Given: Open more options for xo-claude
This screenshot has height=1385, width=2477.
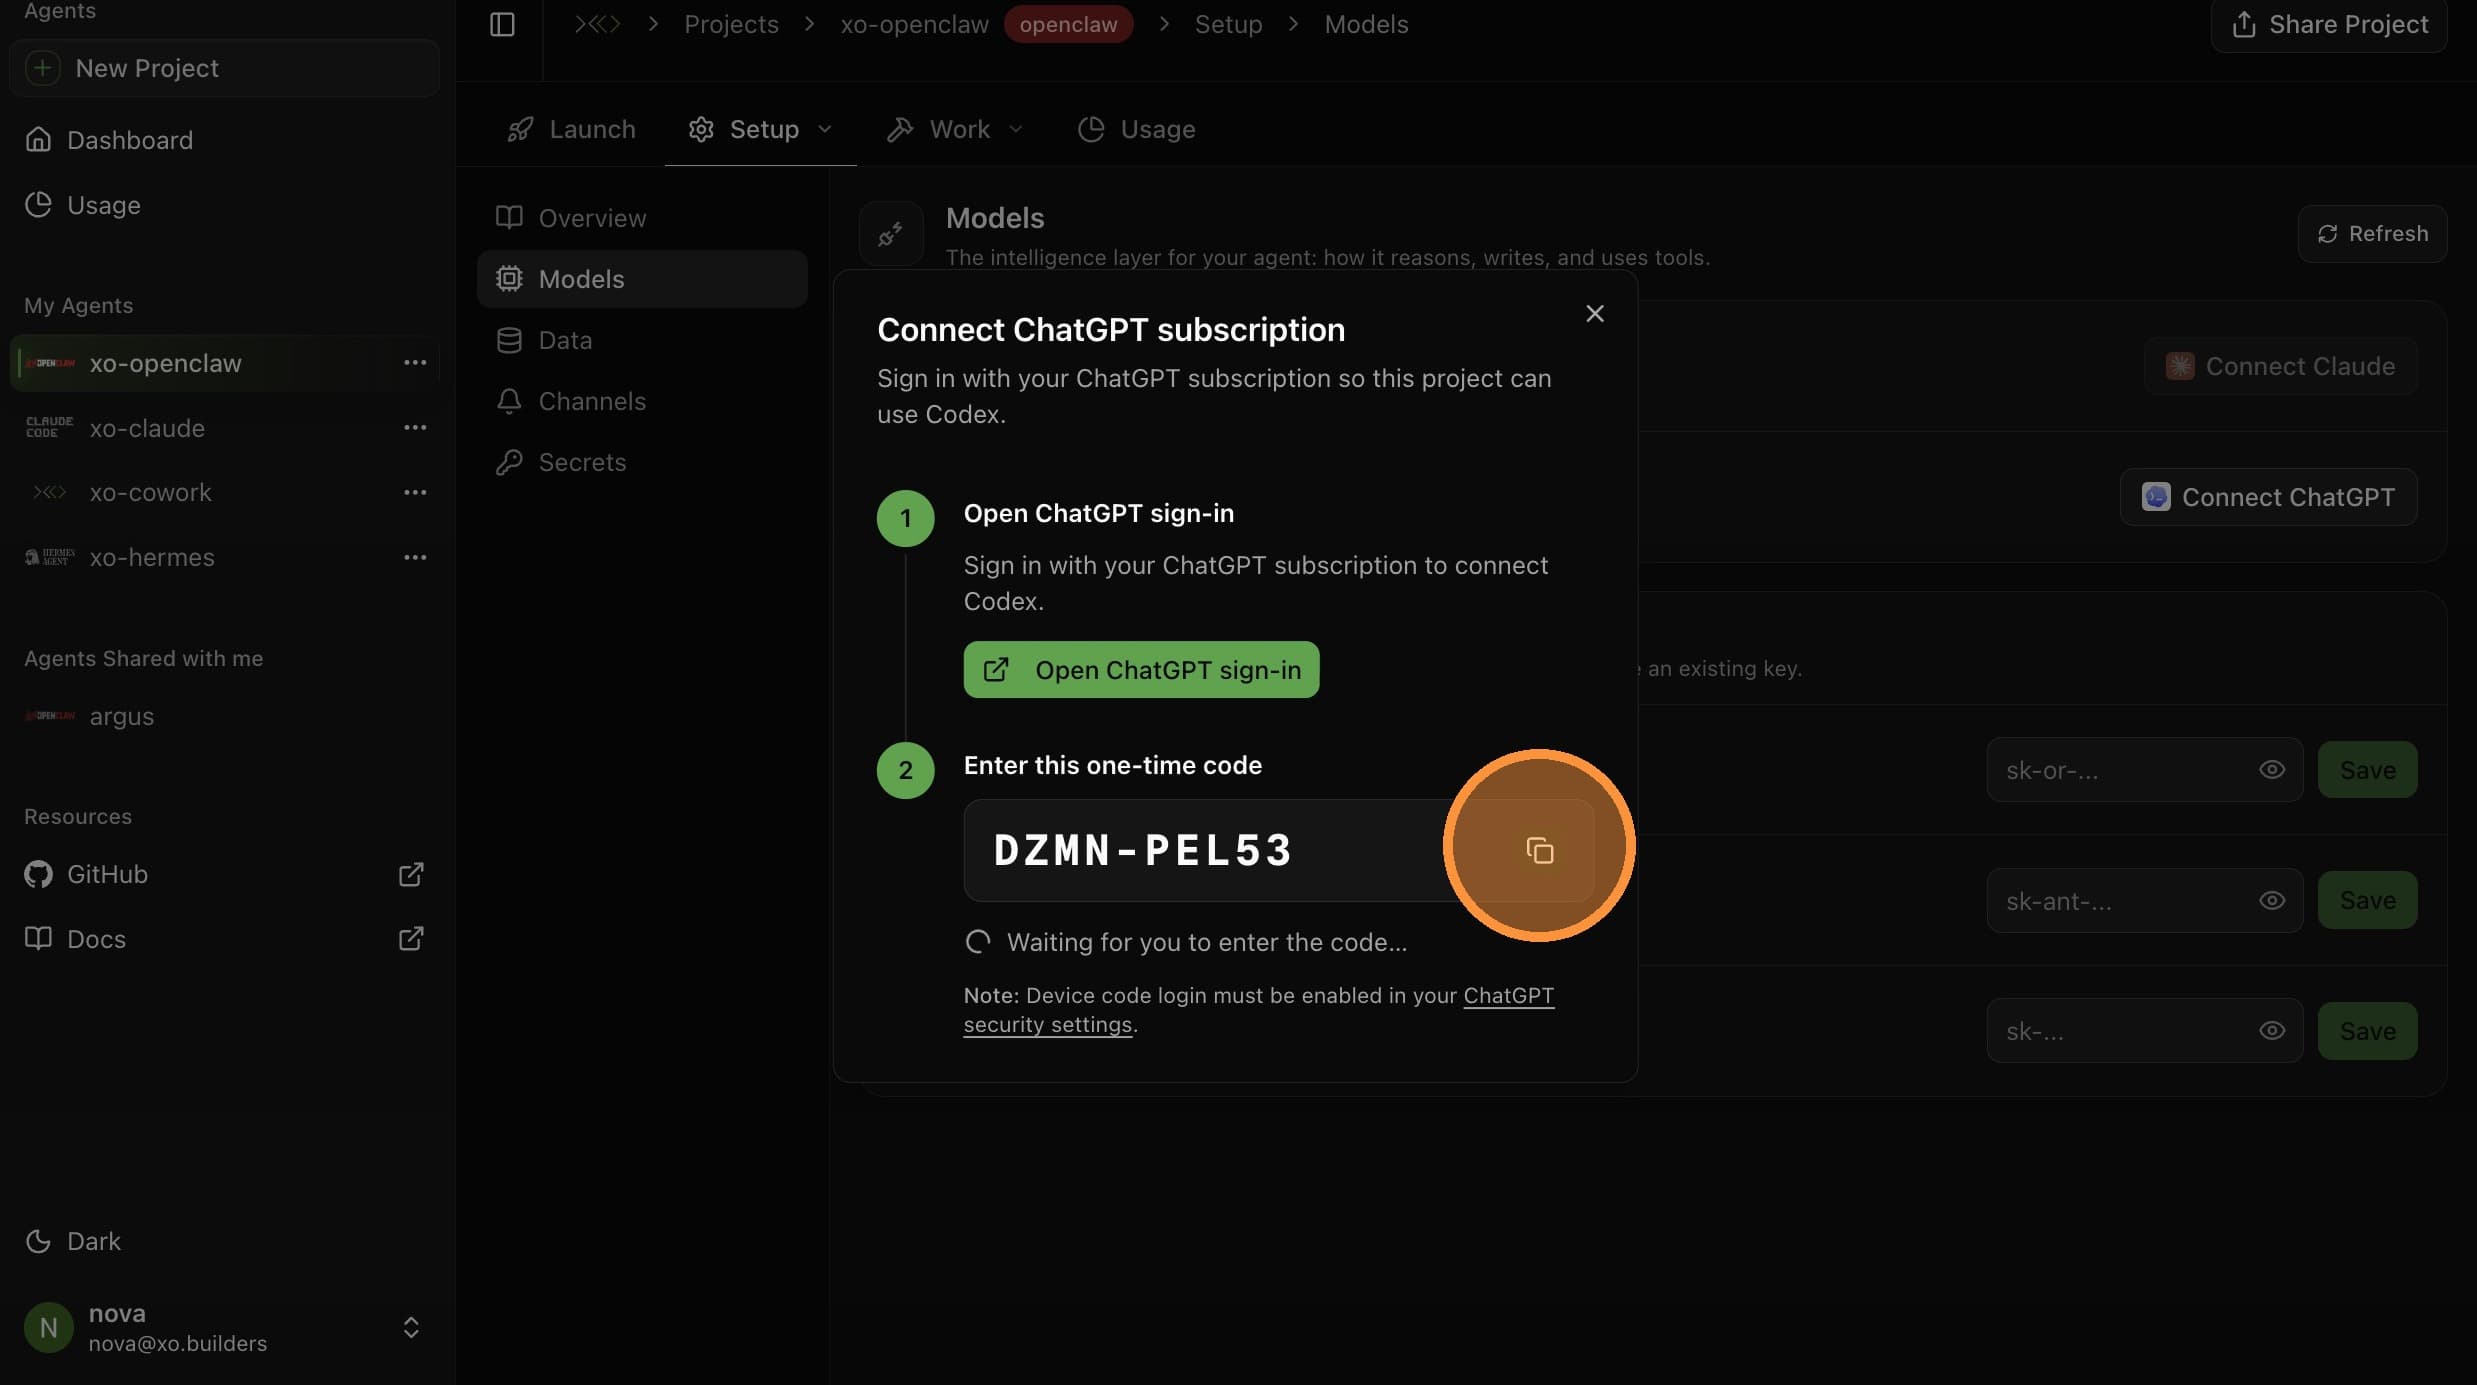Looking at the screenshot, I should [x=415, y=428].
